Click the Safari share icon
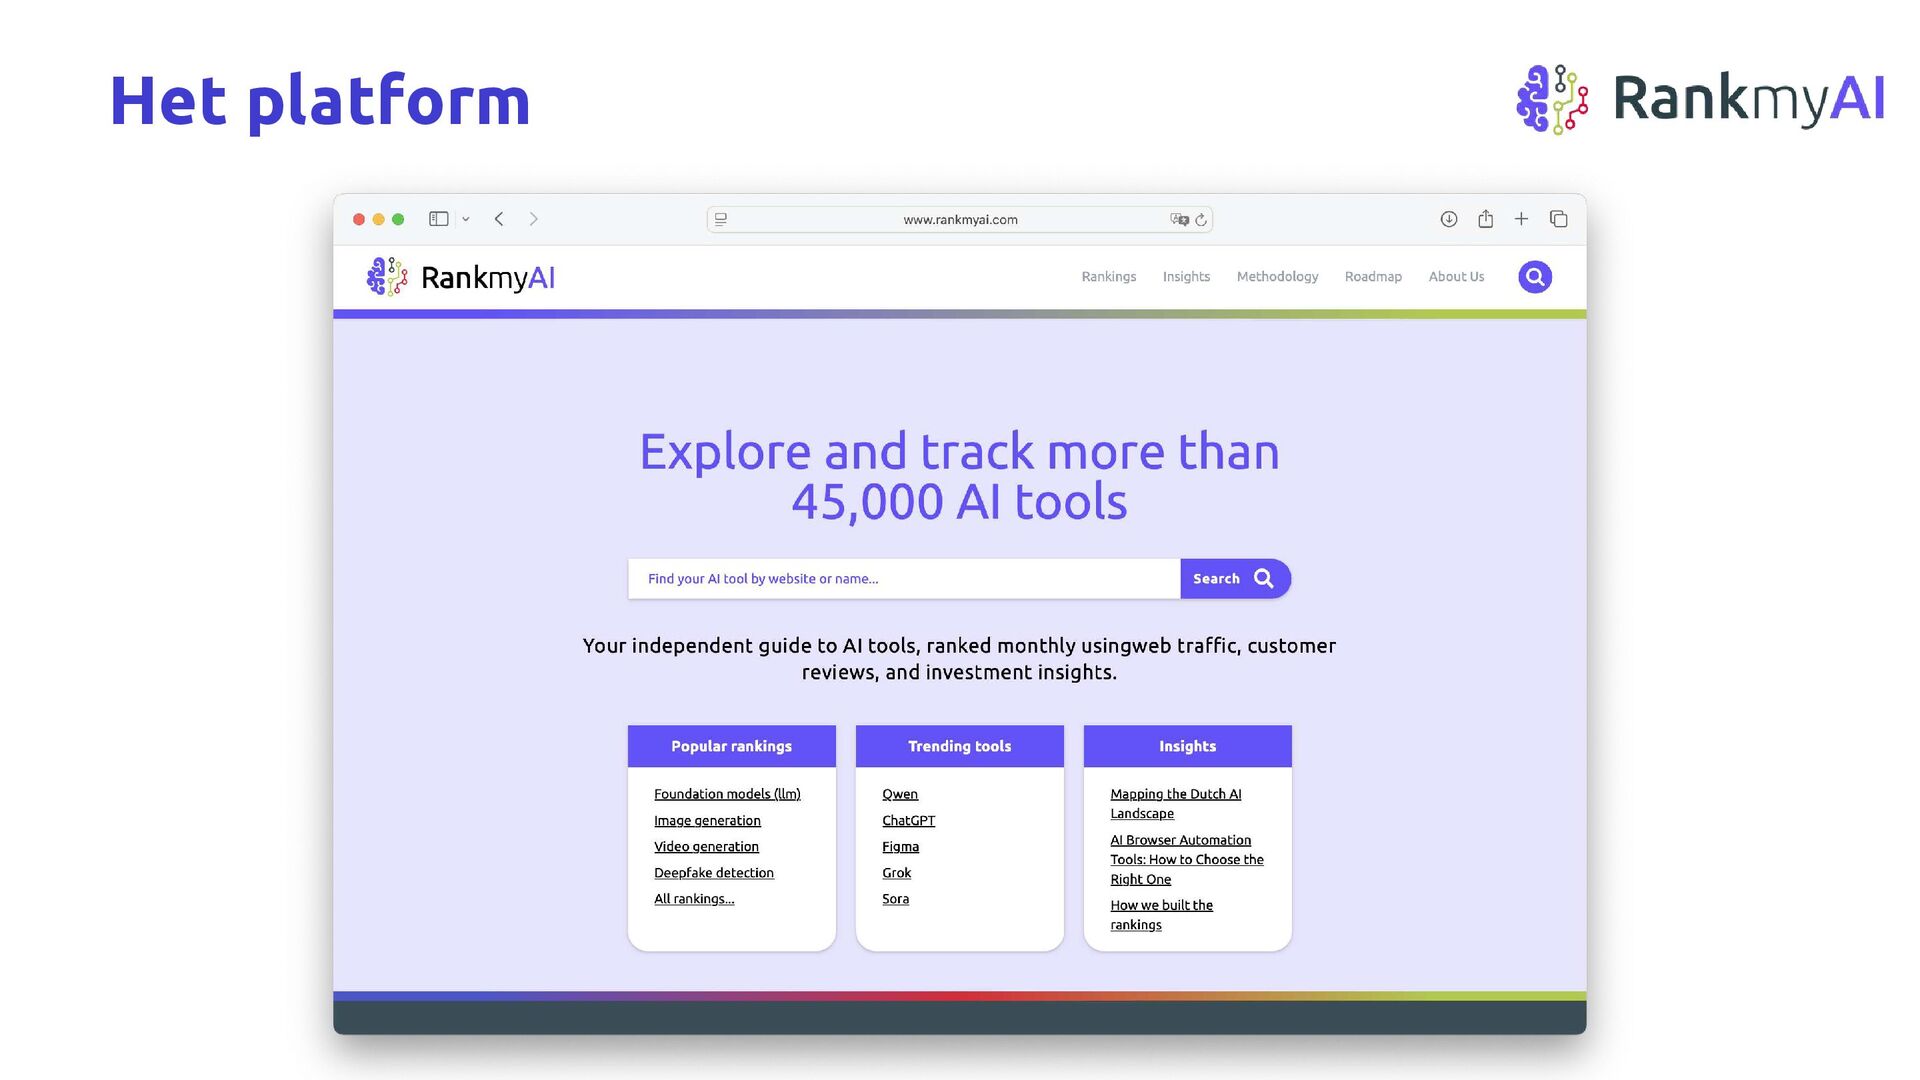Viewport: 1920px width, 1080px height. tap(1486, 218)
